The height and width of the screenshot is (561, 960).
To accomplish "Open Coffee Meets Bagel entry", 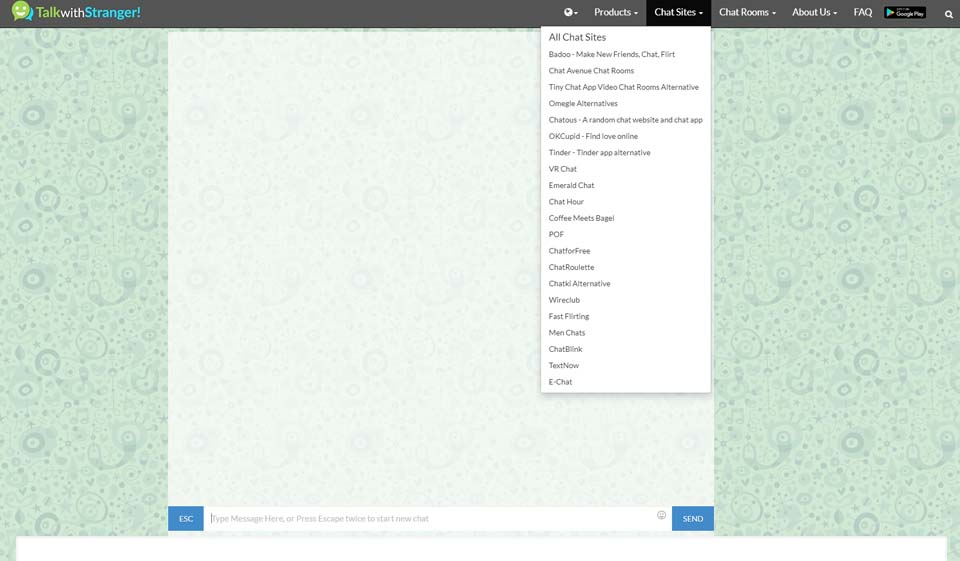I will [x=581, y=218].
